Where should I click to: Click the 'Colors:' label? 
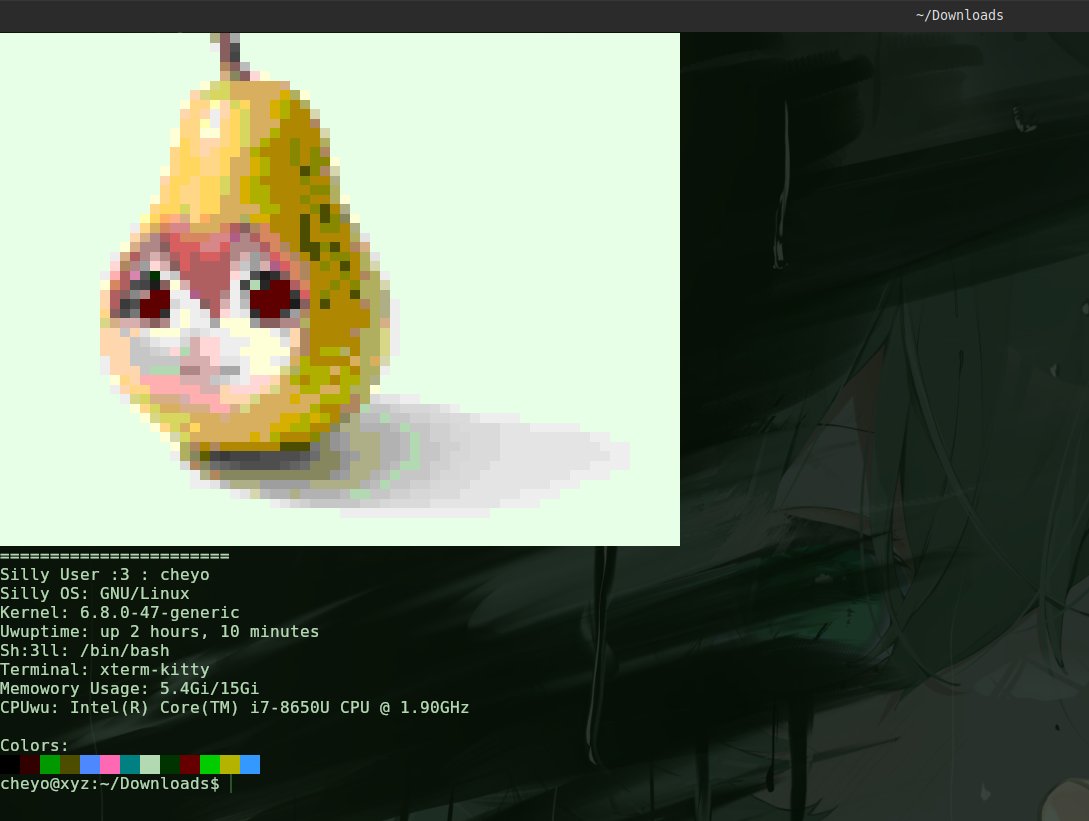[x=35, y=745]
